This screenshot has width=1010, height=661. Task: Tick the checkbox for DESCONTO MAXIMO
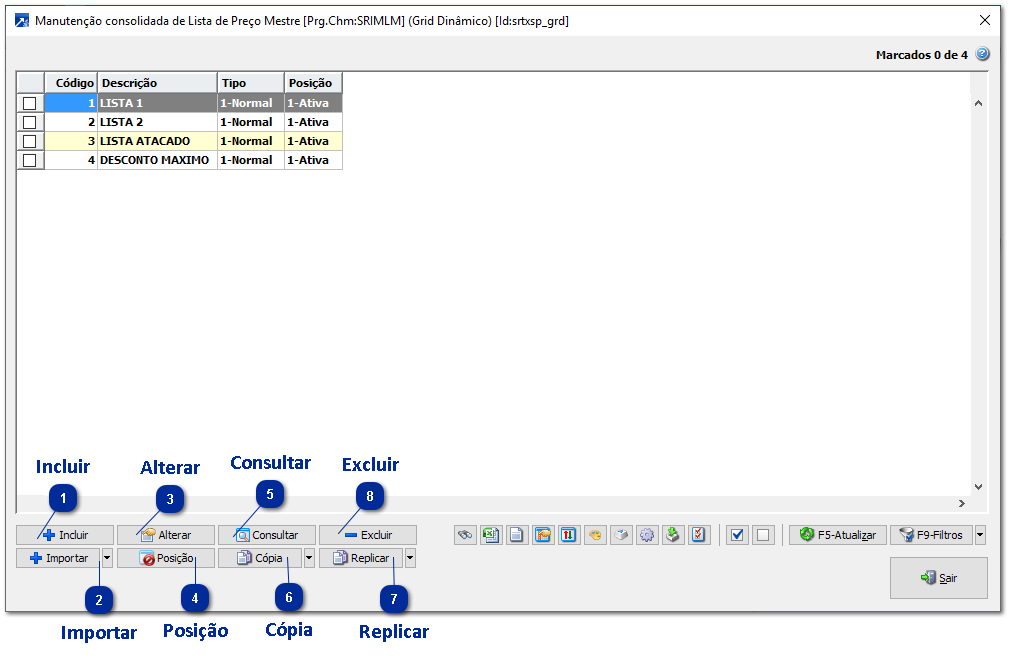point(30,160)
